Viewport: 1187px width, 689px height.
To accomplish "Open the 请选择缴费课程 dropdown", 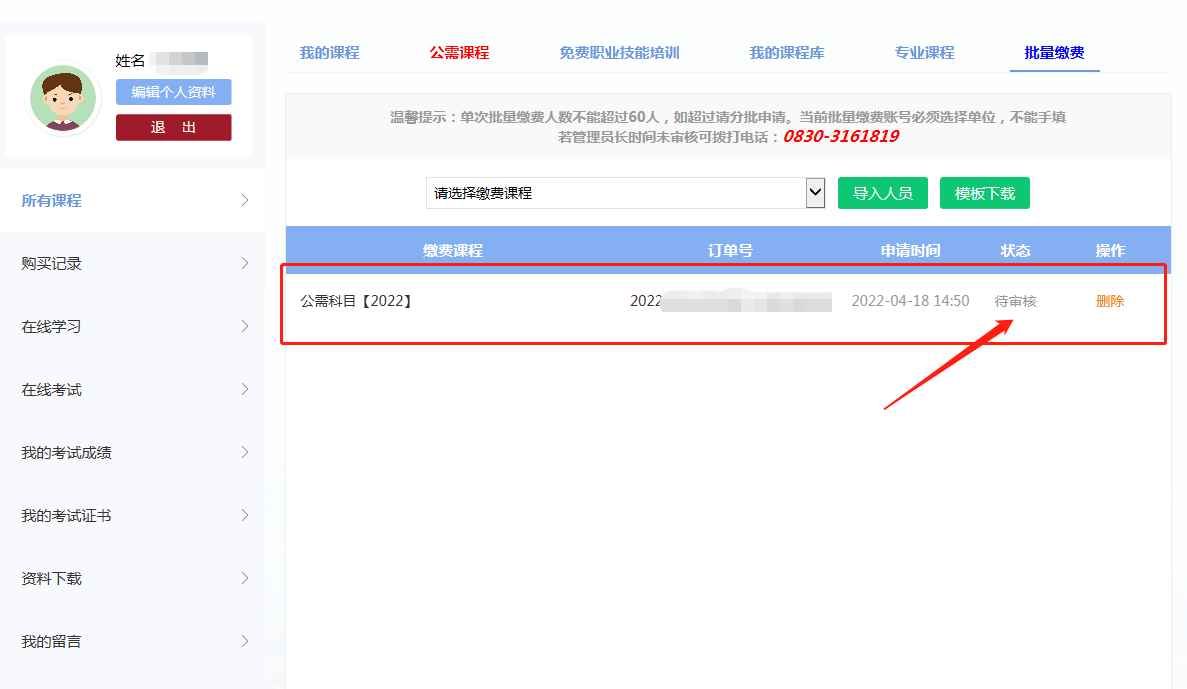I will click(625, 193).
